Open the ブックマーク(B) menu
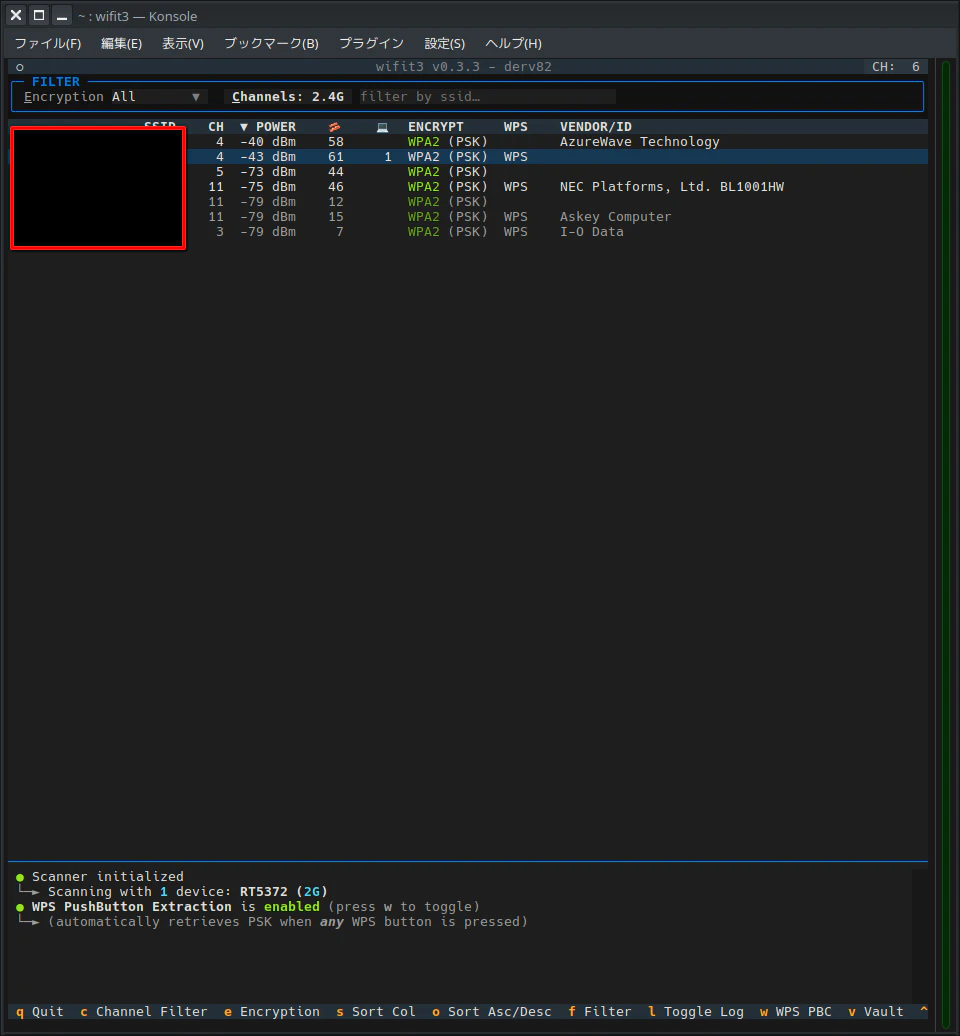This screenshot has height=1036, width=960. pos(271,44)
